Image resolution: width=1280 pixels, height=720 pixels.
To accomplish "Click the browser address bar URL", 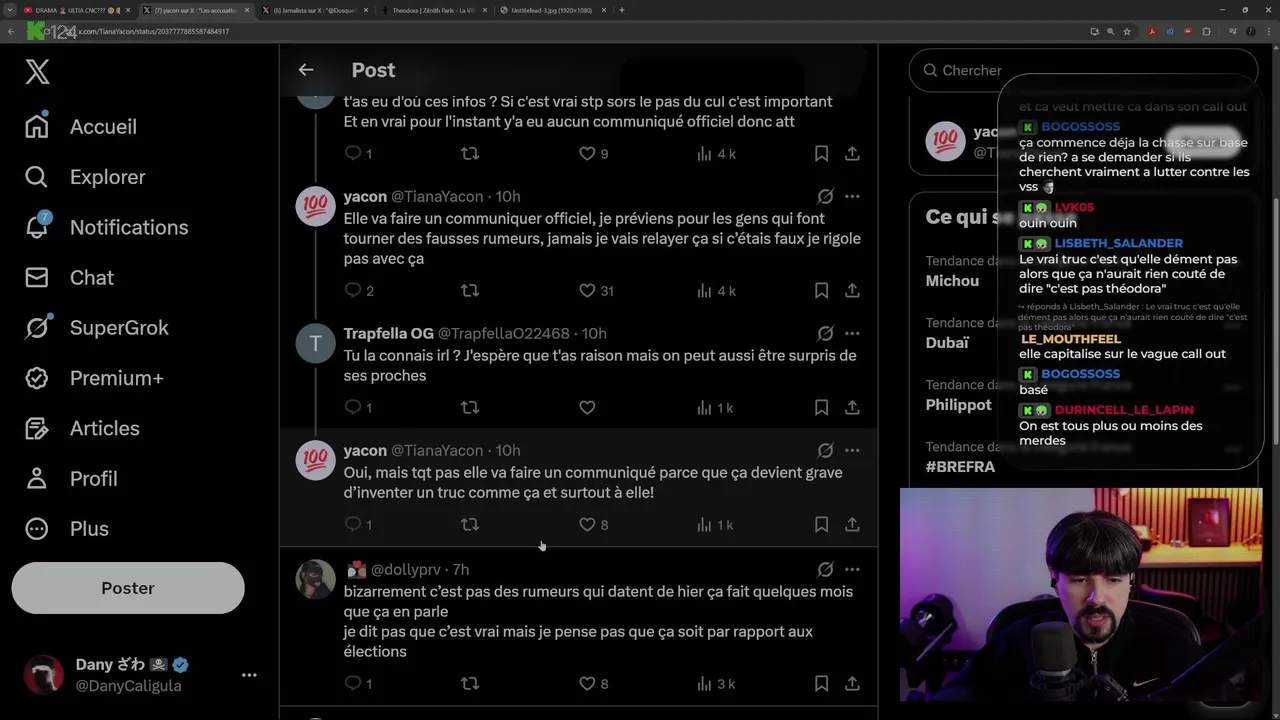I will 155,31.
